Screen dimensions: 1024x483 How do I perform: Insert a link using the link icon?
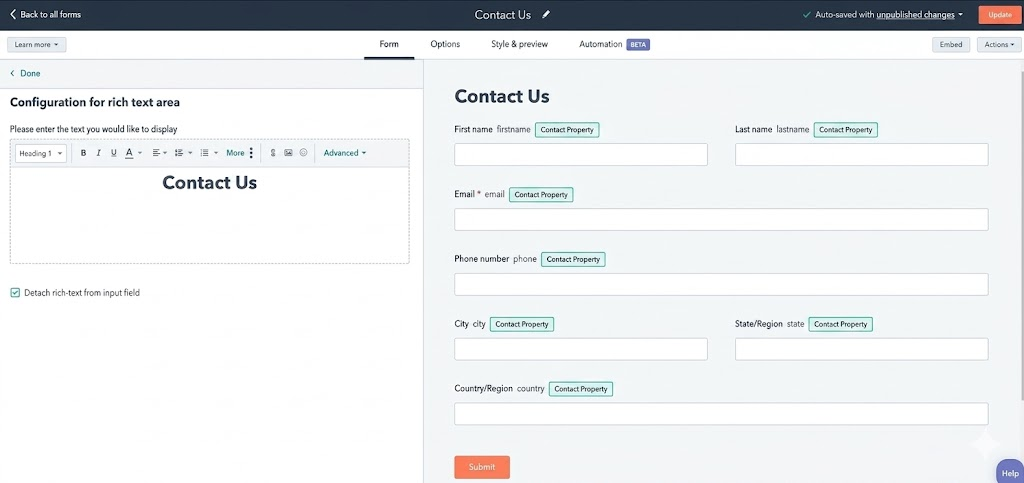[273, 153]
